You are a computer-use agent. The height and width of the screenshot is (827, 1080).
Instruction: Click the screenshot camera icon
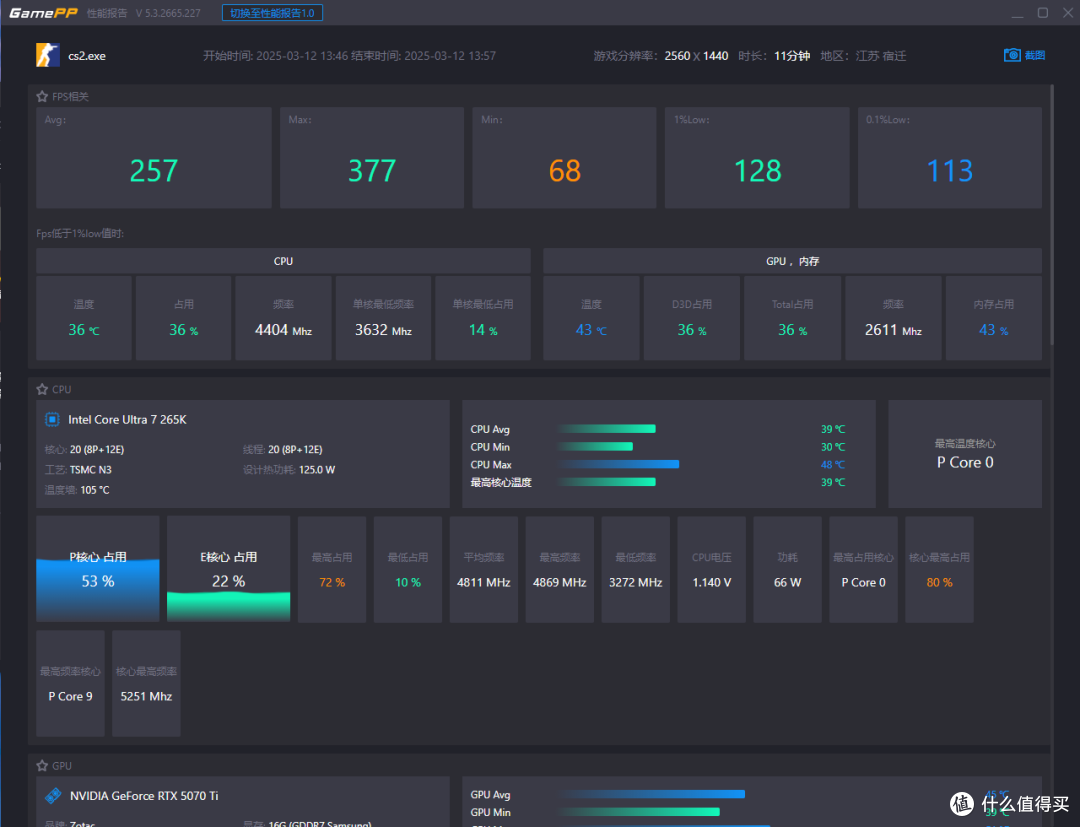click(1012, 55)
